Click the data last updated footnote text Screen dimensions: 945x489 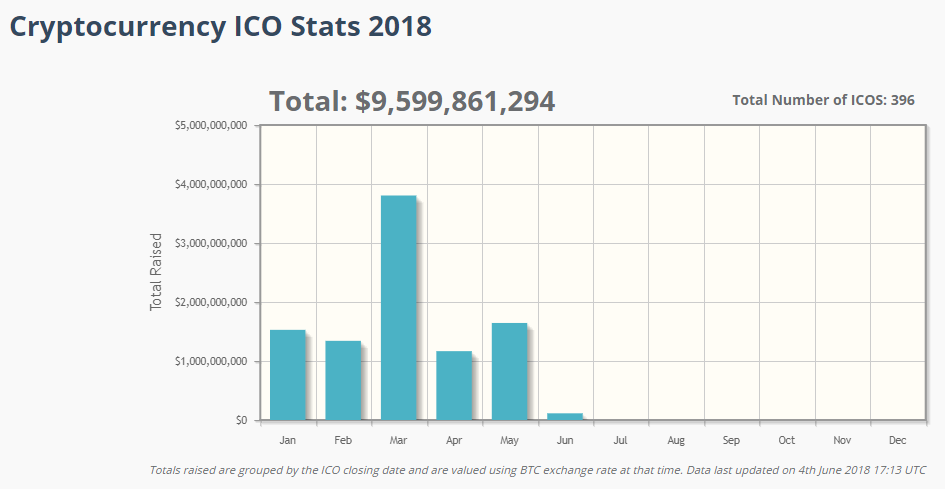[537, 470]
